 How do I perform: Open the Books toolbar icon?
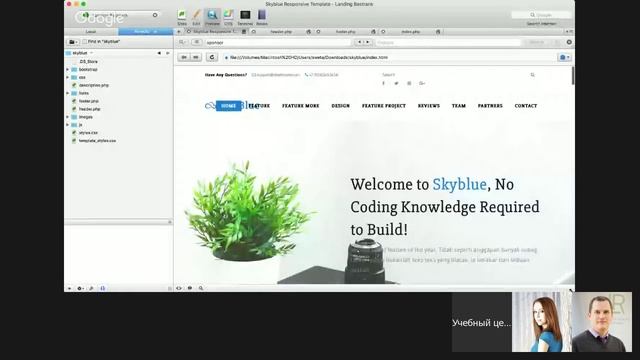[x=262, y=18]
